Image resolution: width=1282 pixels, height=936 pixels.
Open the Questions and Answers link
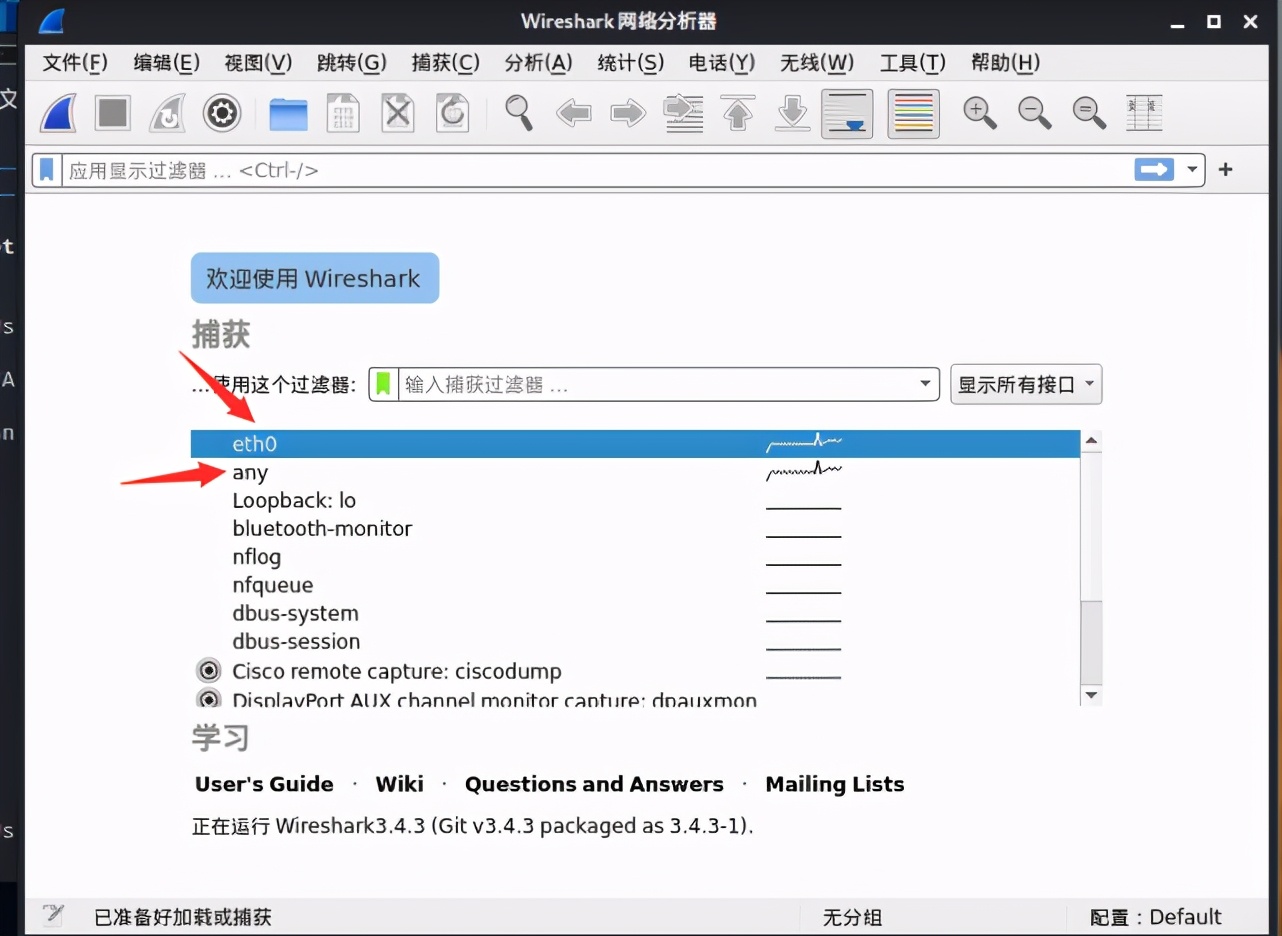click(594, 784)
